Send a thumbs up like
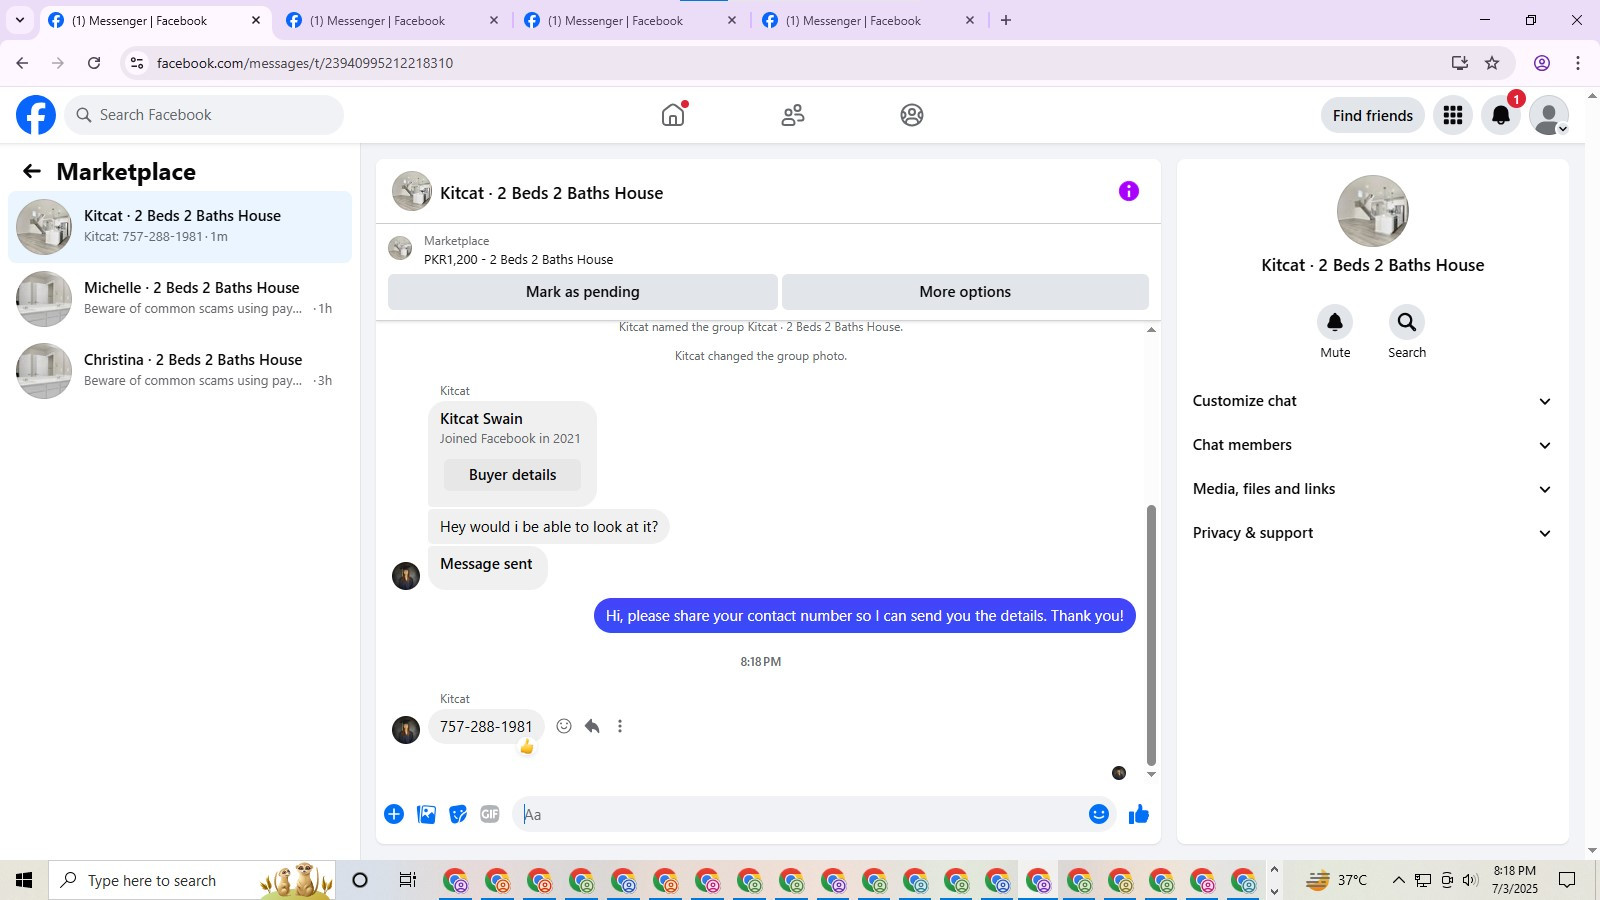The image size is (1600, 900). (x=1139, y=814)
